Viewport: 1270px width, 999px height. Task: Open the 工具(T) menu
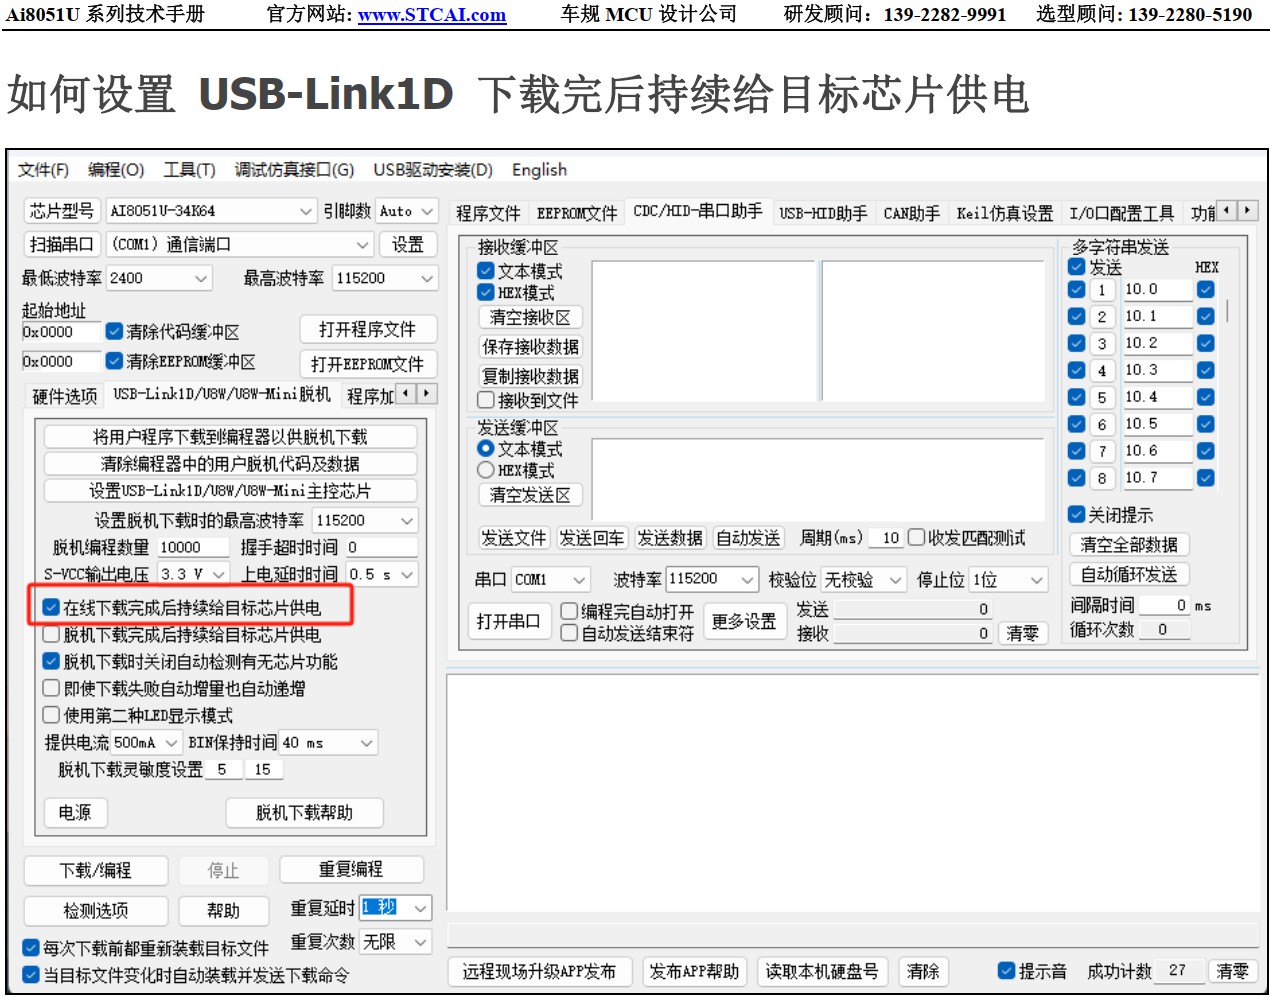tap(190, 170)
